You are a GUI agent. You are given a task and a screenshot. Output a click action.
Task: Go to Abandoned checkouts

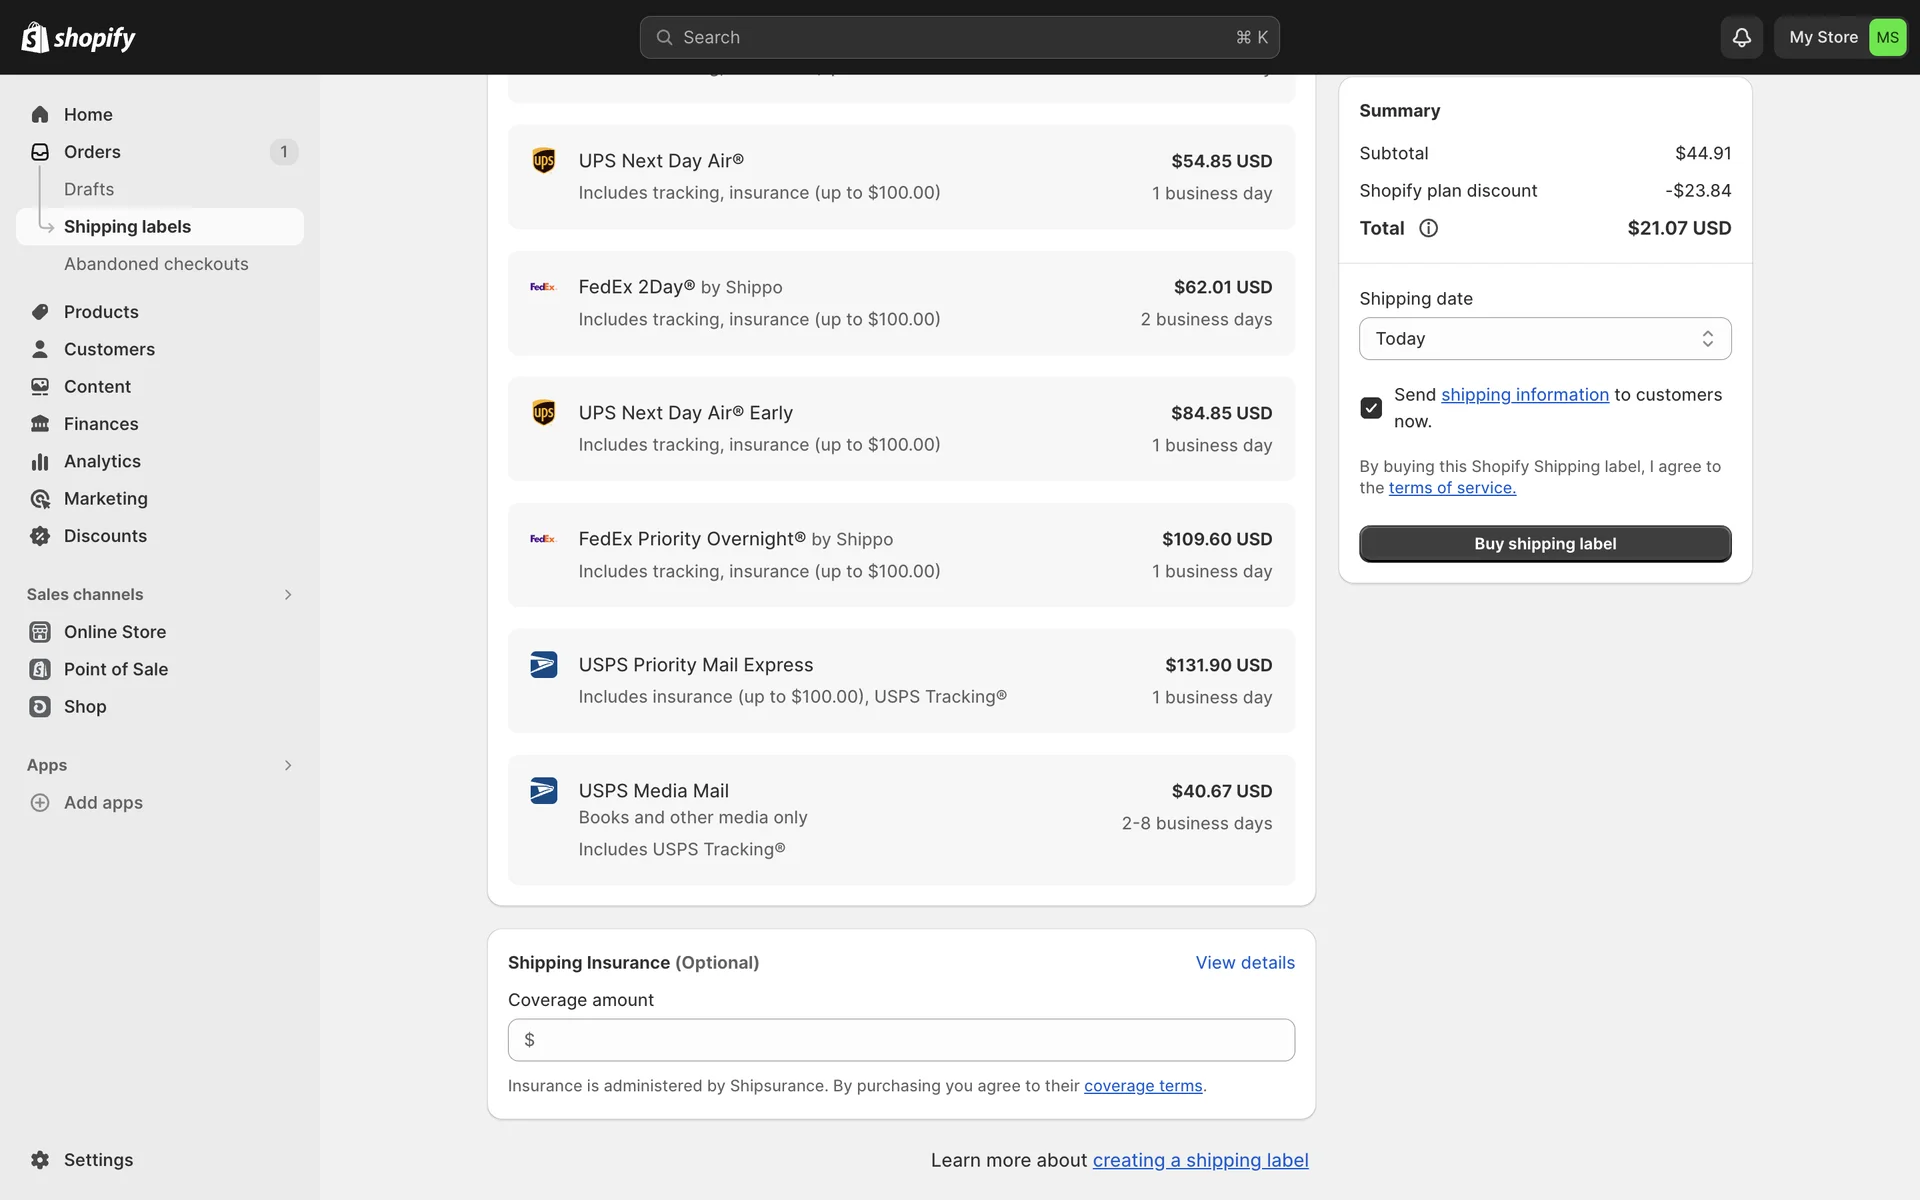point(156,264)
